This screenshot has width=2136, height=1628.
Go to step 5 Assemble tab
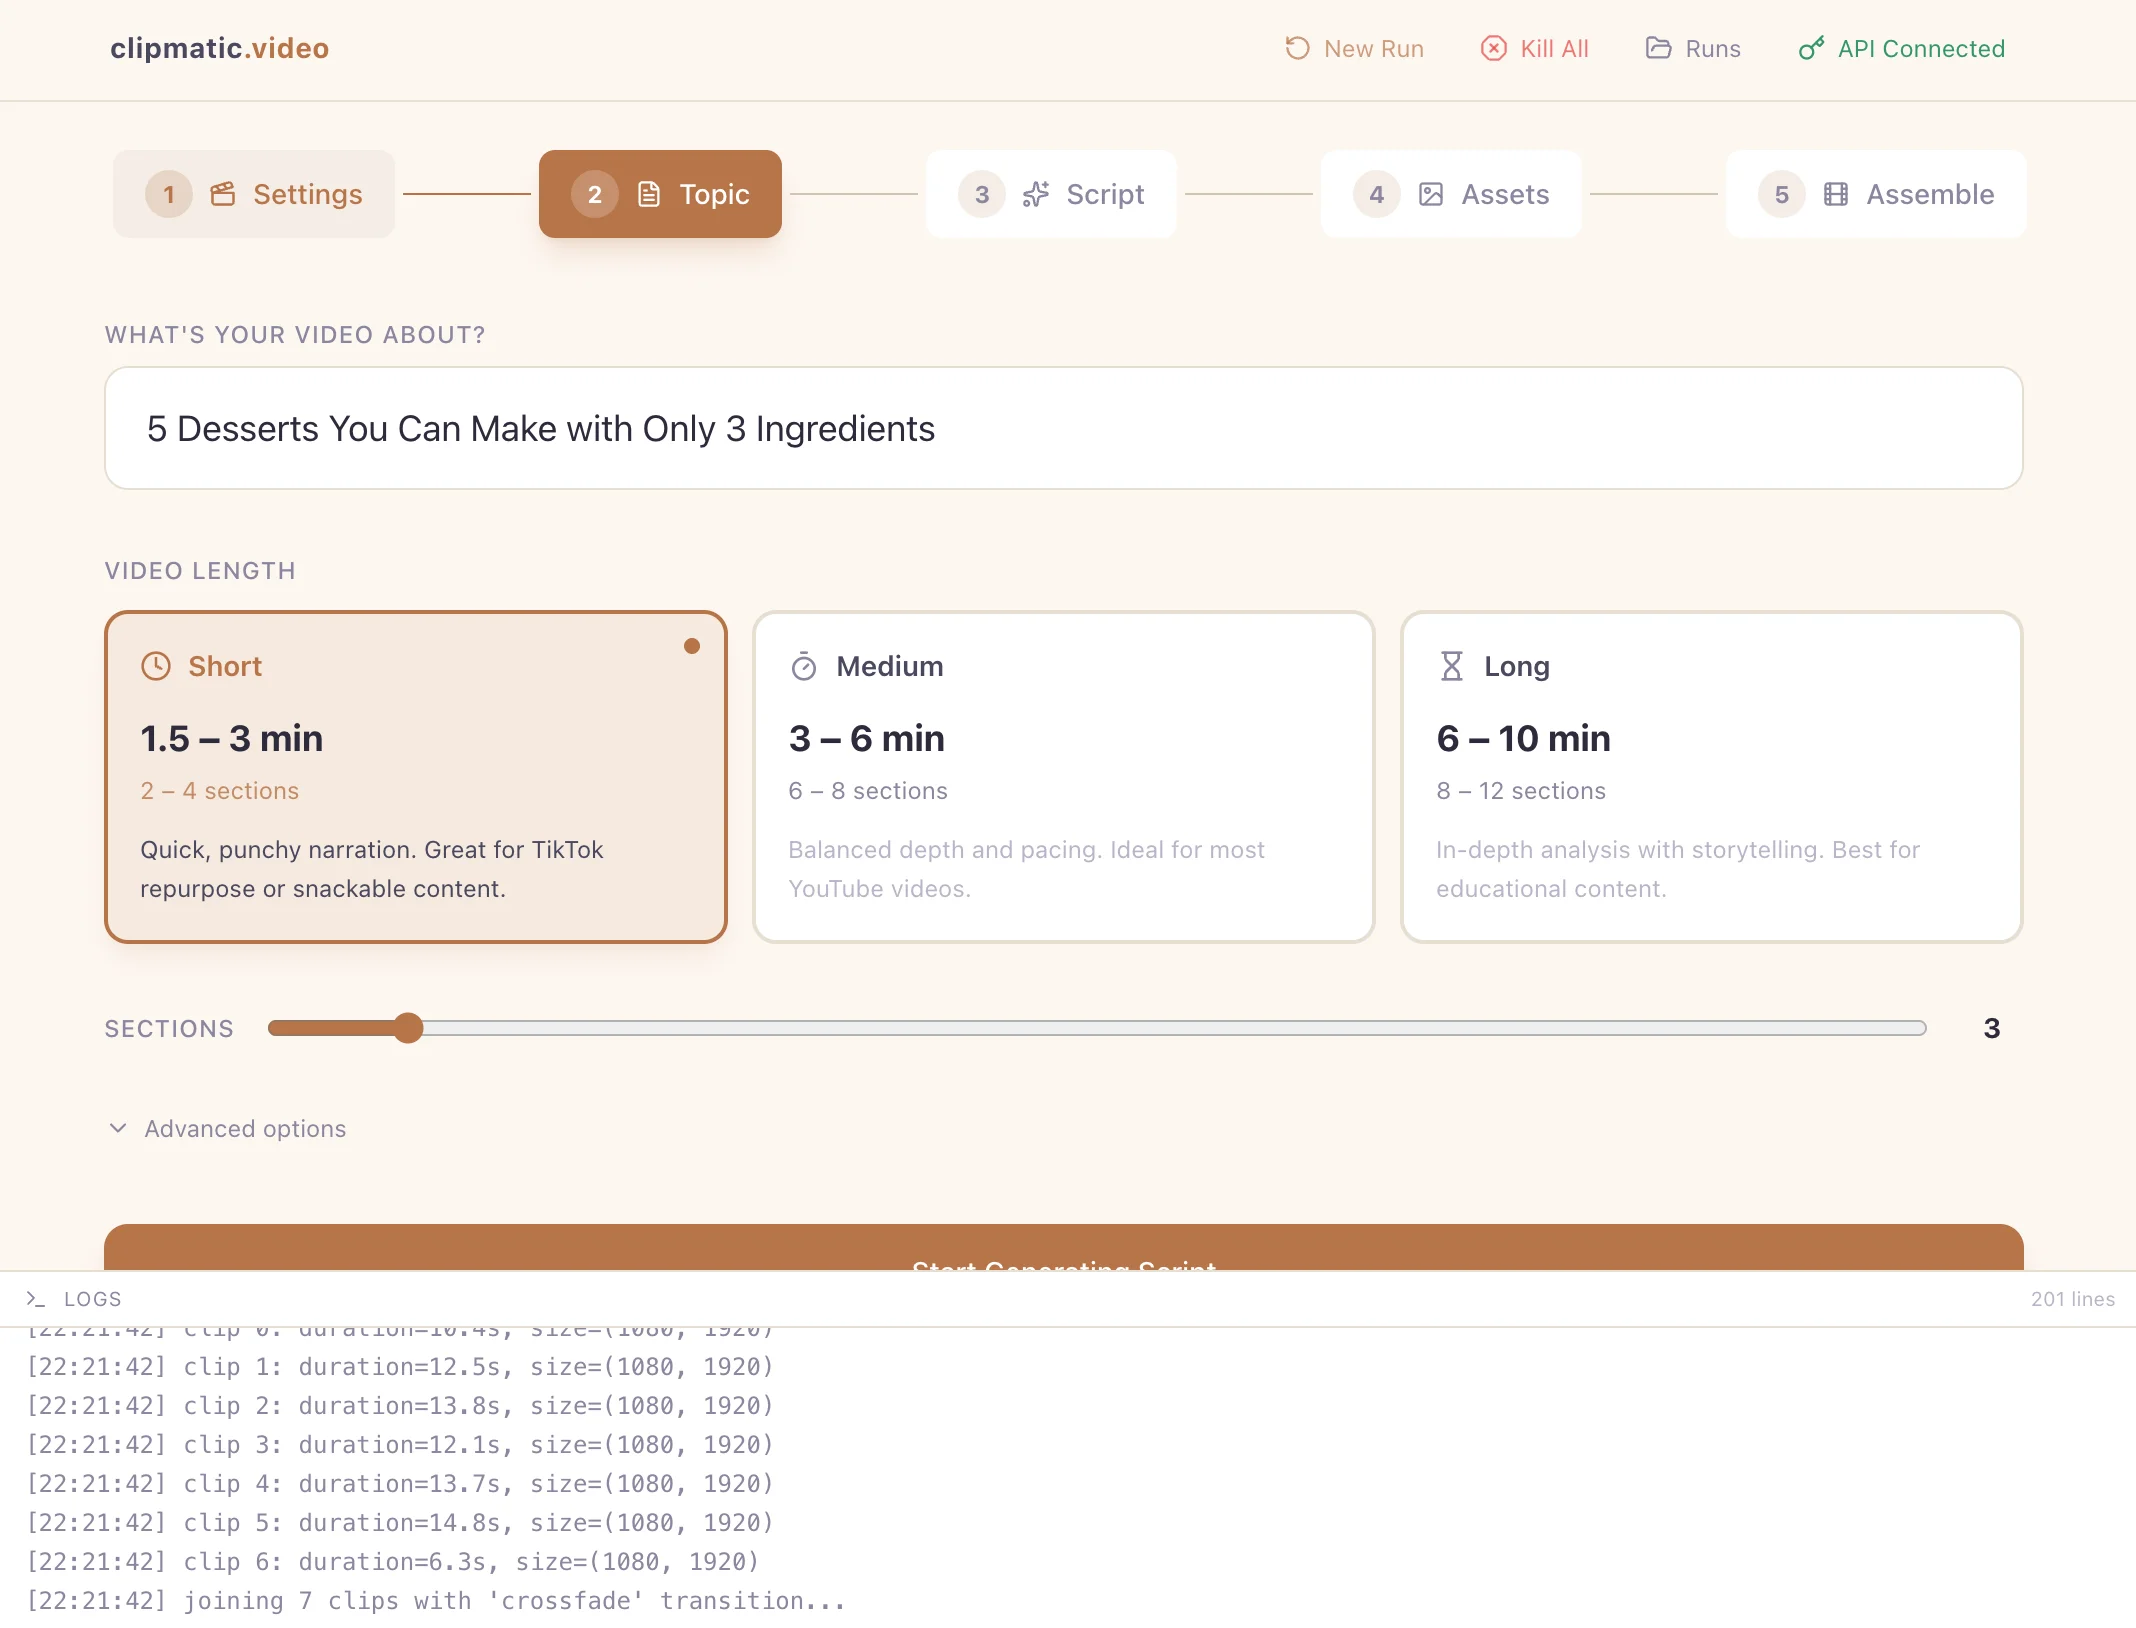point(1875,194)
